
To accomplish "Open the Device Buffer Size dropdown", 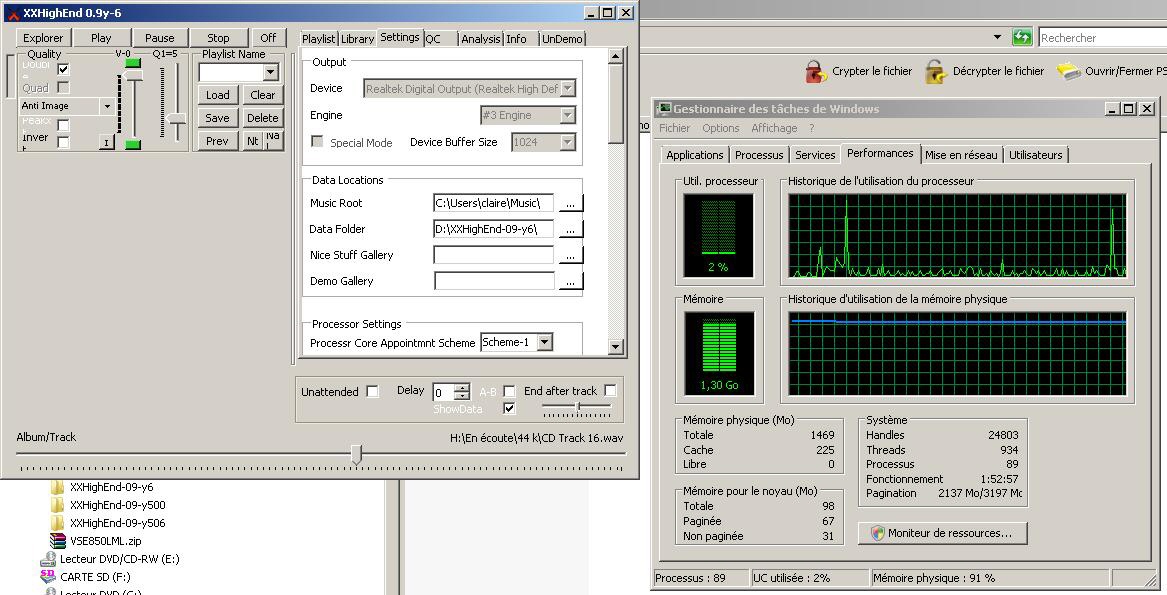I will click(x=568, y=142).
